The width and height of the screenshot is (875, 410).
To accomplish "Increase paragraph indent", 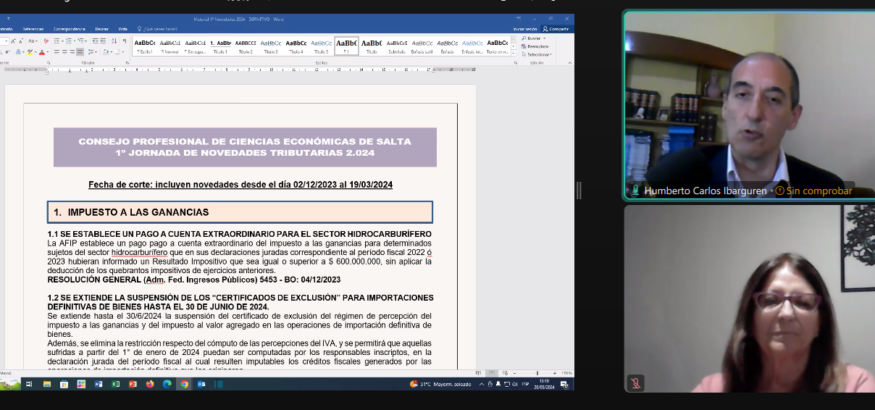I will [x=103, y=41].
